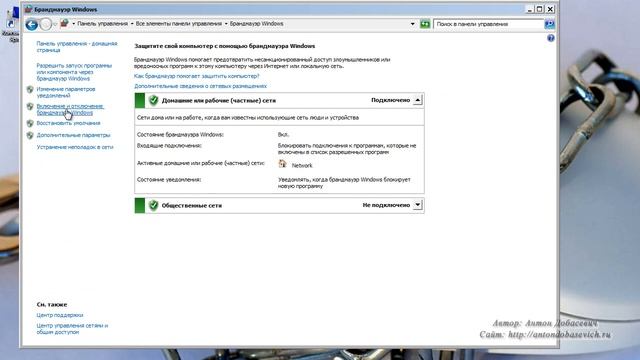Click the green refresh button beside address bar
Image resolution: width=640 pixels, height=360 pixels.
pos(425,24)
